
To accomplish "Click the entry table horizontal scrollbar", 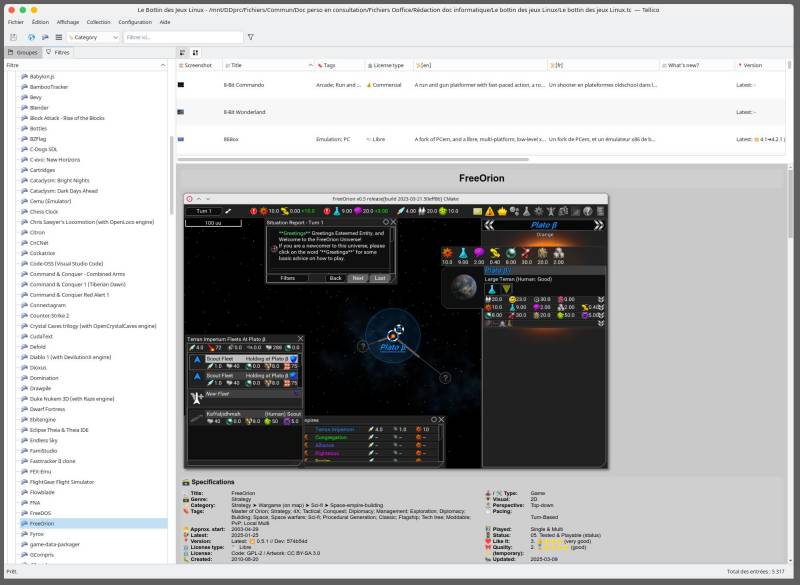I will tap(353, 160).
